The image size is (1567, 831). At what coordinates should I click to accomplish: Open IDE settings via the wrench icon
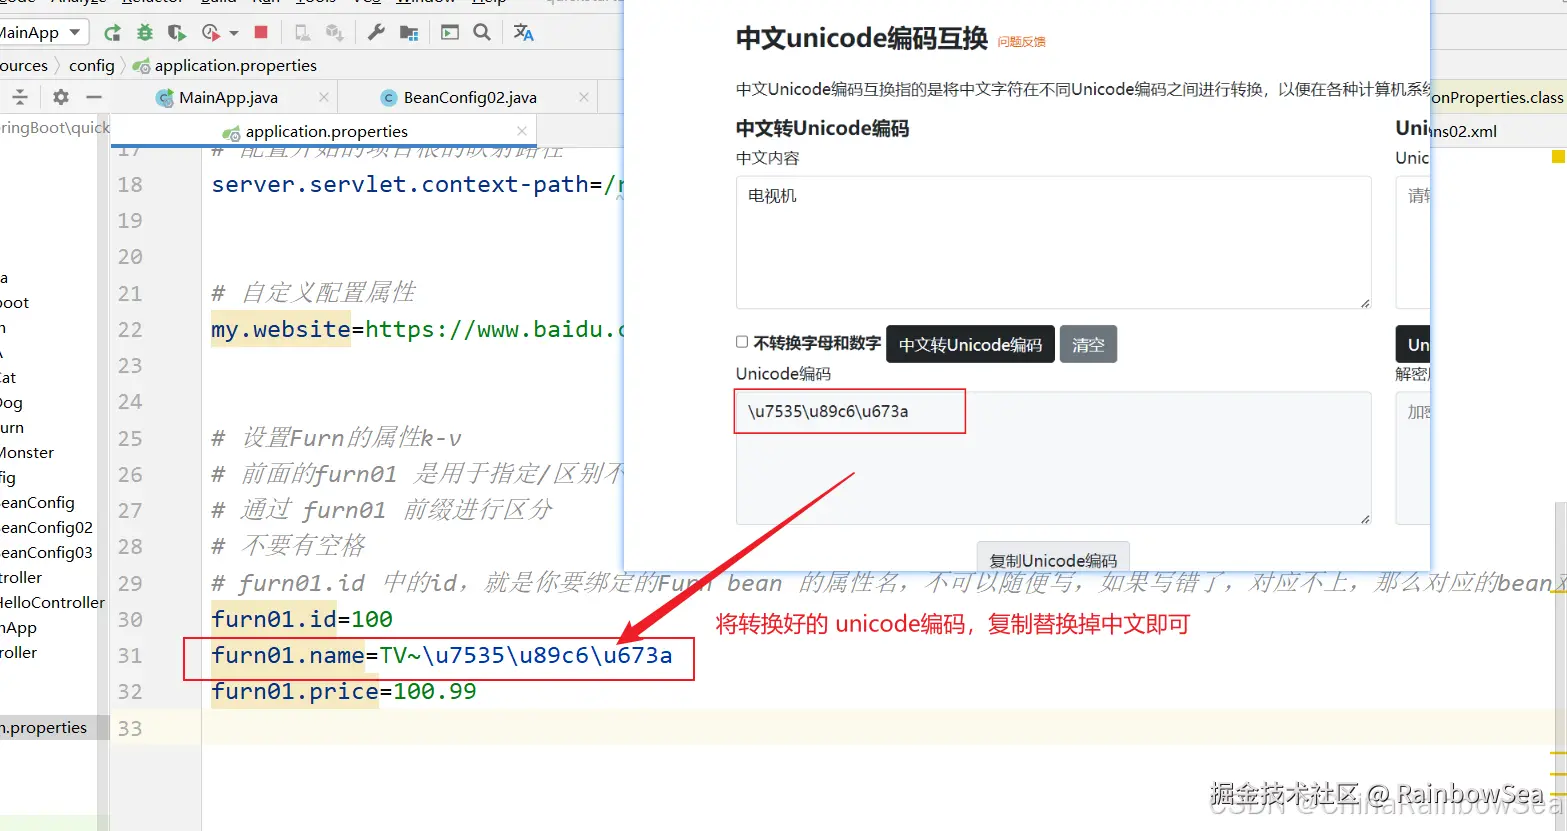click(376, 33)
